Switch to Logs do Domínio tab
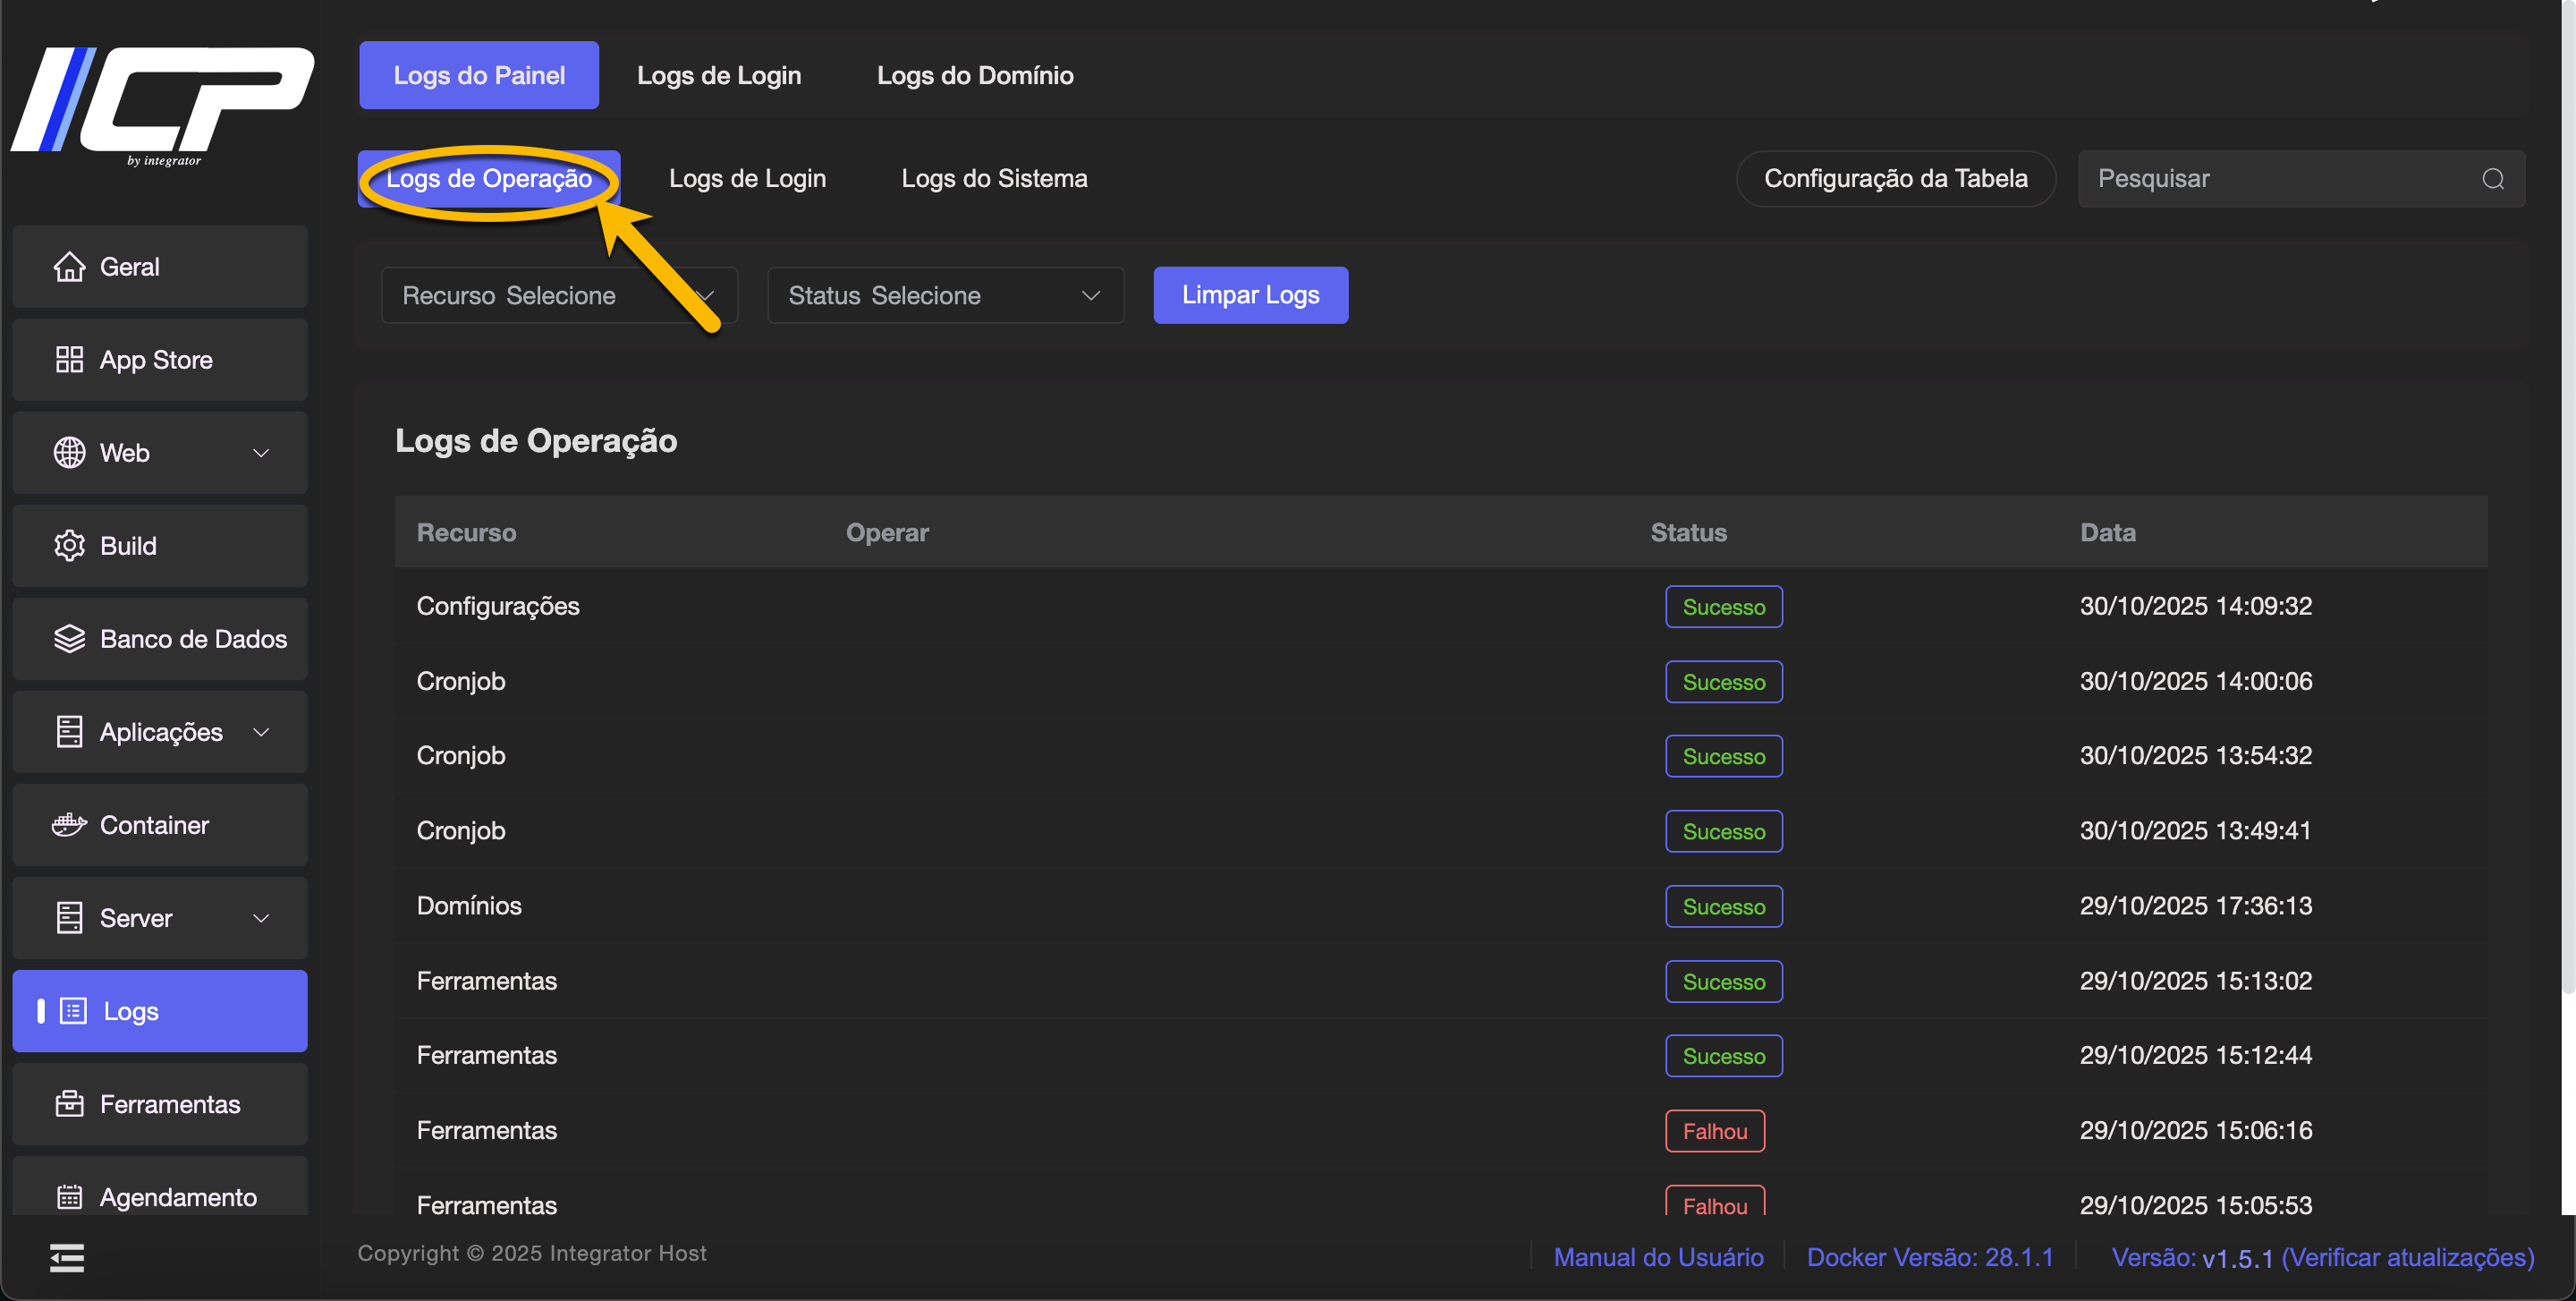The image size is (2576, 1301). [x=974, y=76]
